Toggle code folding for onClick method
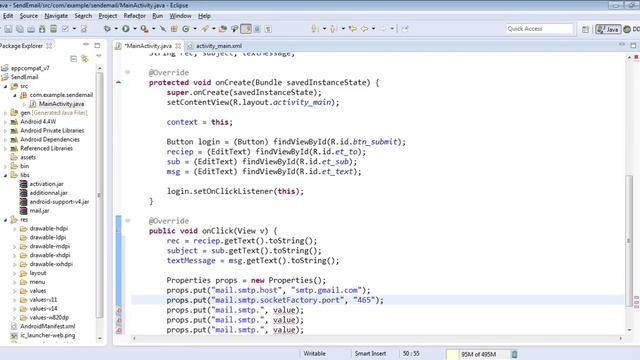 coord(128,221)
